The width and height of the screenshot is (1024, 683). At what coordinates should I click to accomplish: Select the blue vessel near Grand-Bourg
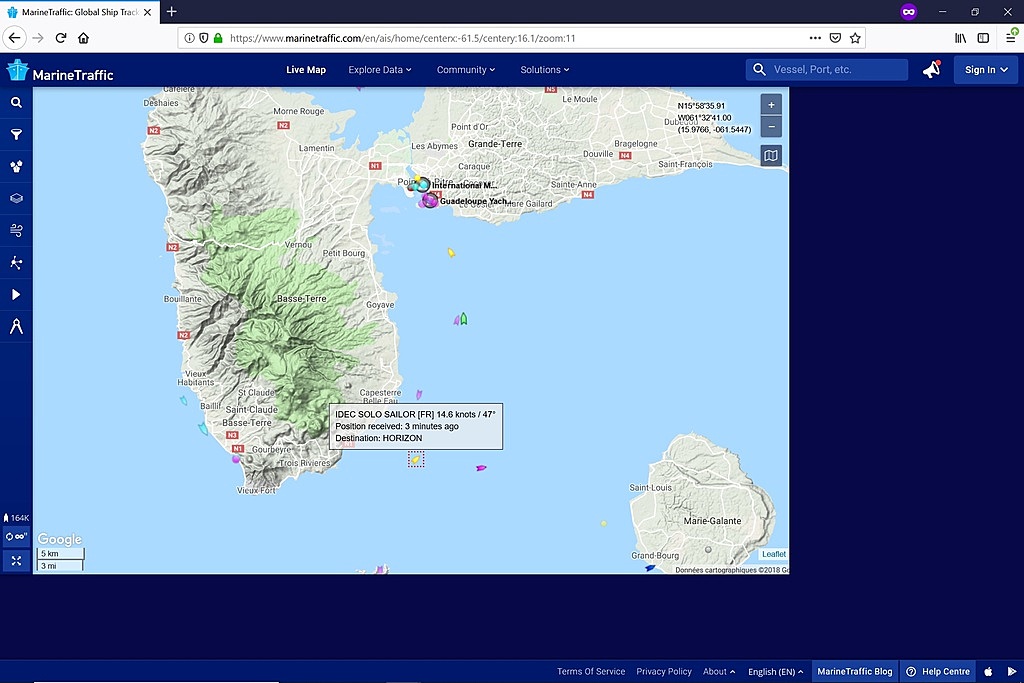tap(650, 568)
